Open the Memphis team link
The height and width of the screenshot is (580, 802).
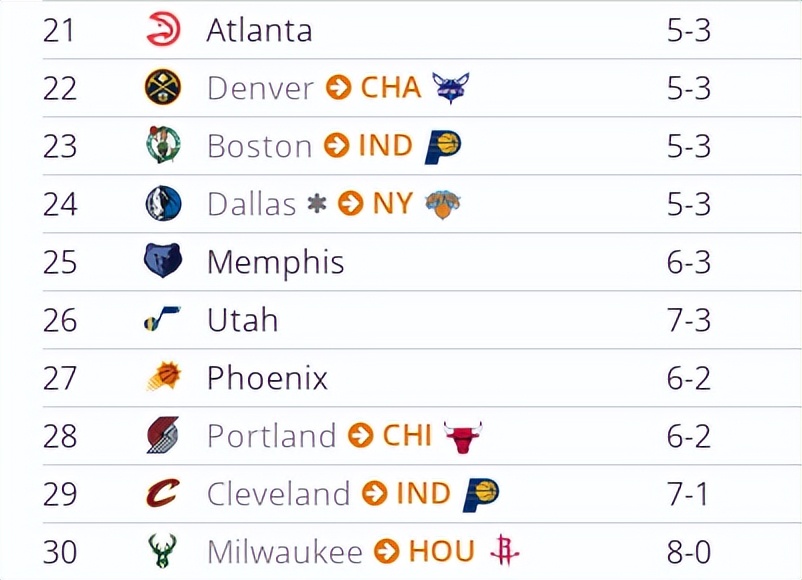[x=275, y=262]
